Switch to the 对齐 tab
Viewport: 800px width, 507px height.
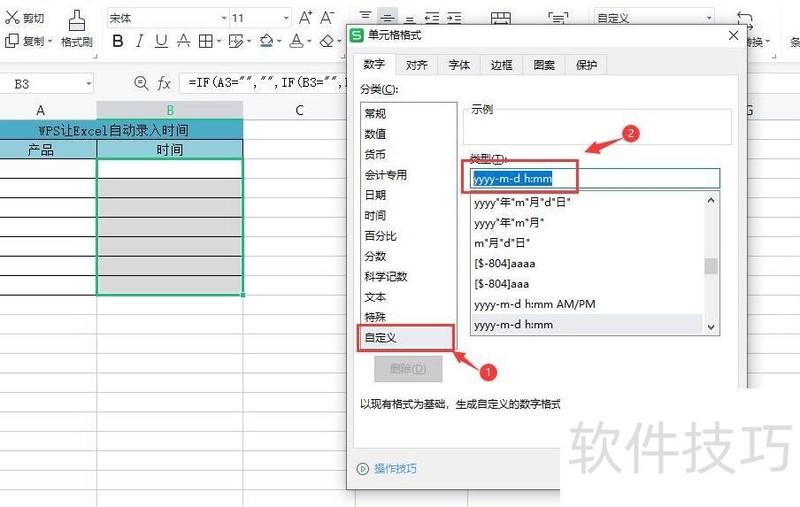417,65
